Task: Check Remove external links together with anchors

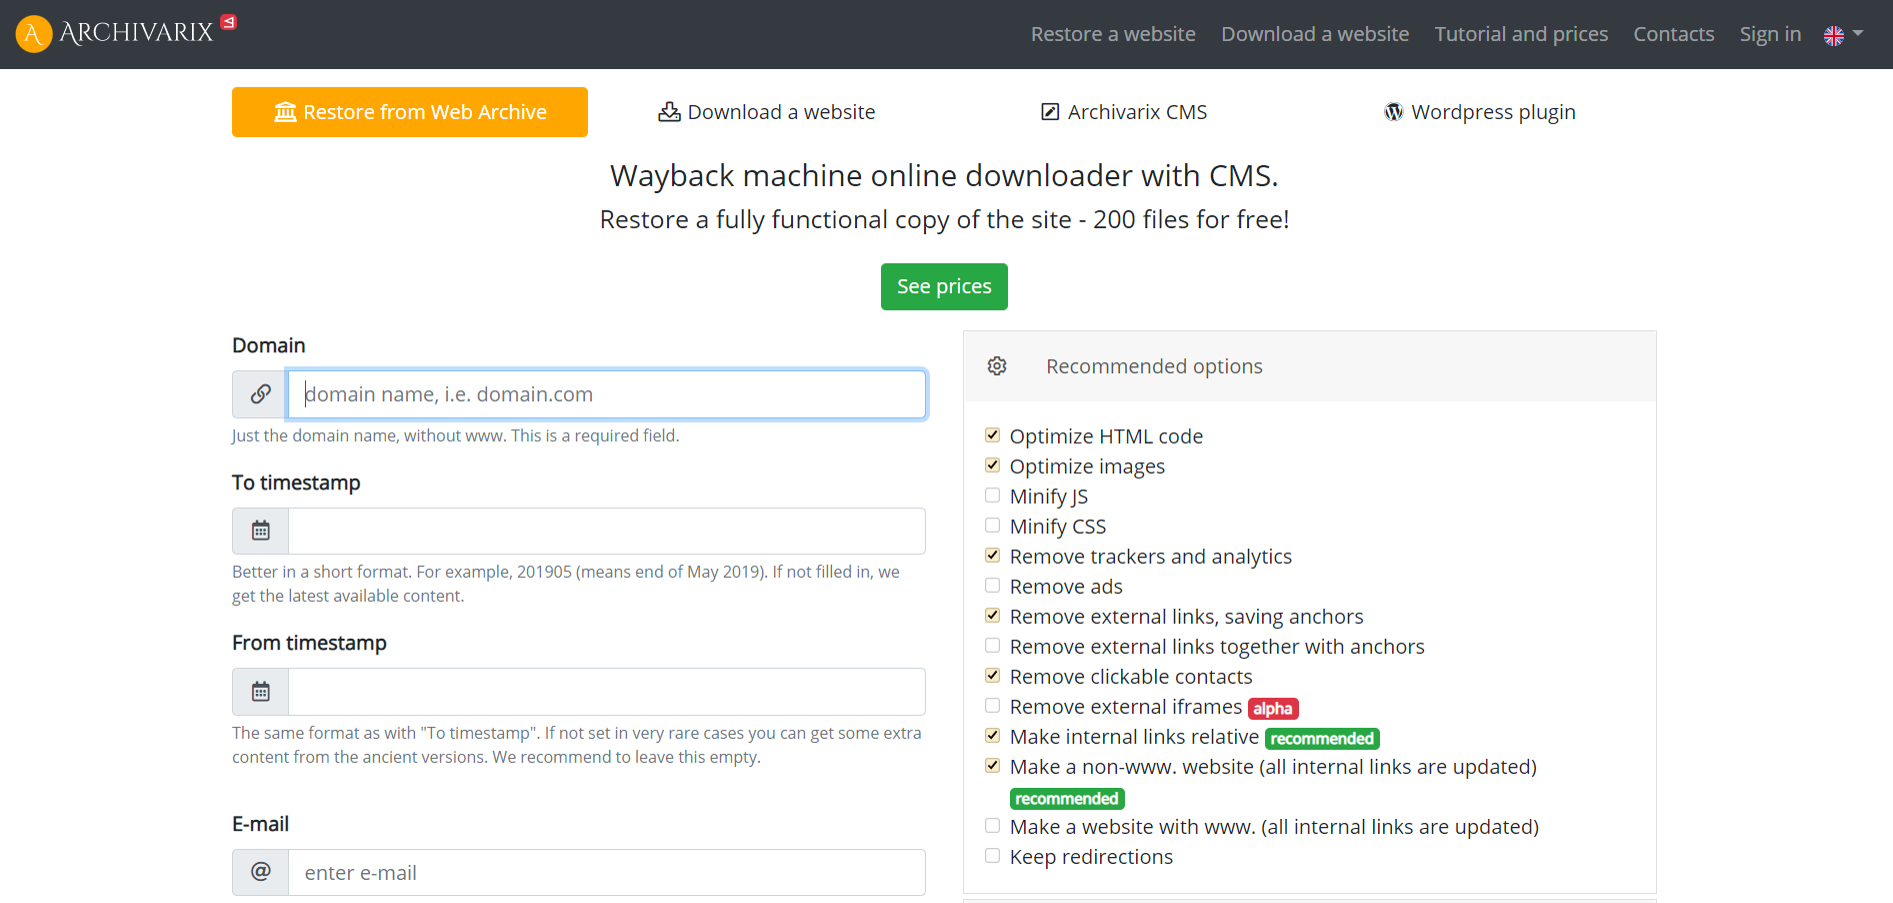Action: [x=992, y=645]
